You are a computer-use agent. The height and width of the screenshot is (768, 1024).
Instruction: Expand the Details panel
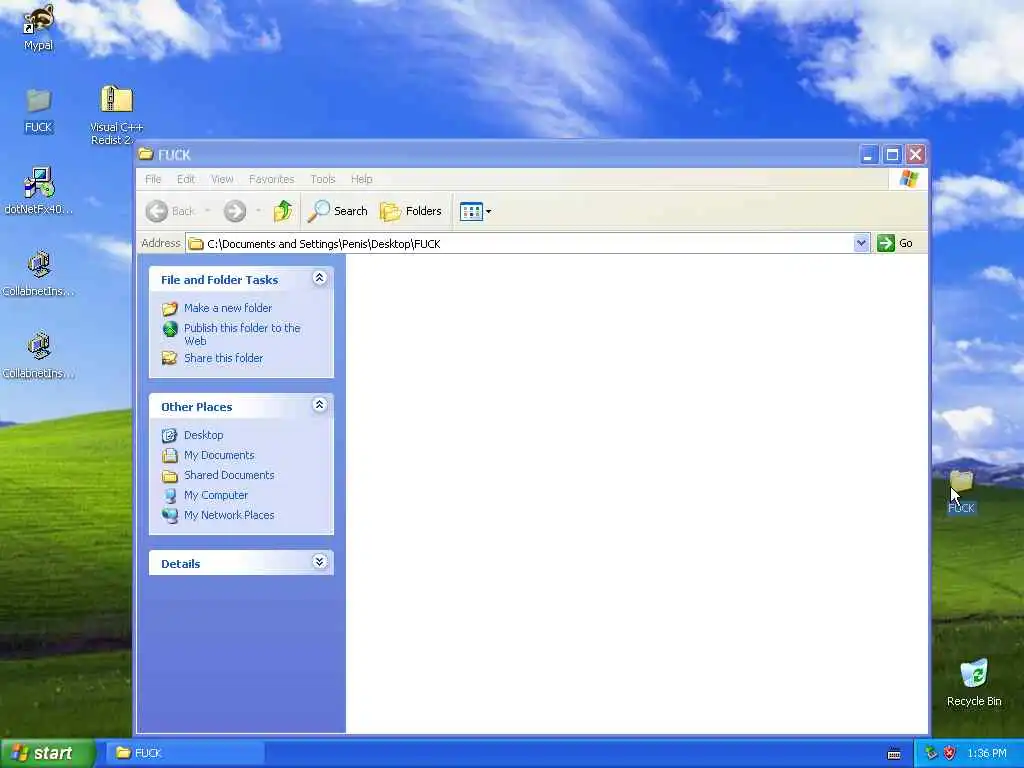click(x=319, y=562)
